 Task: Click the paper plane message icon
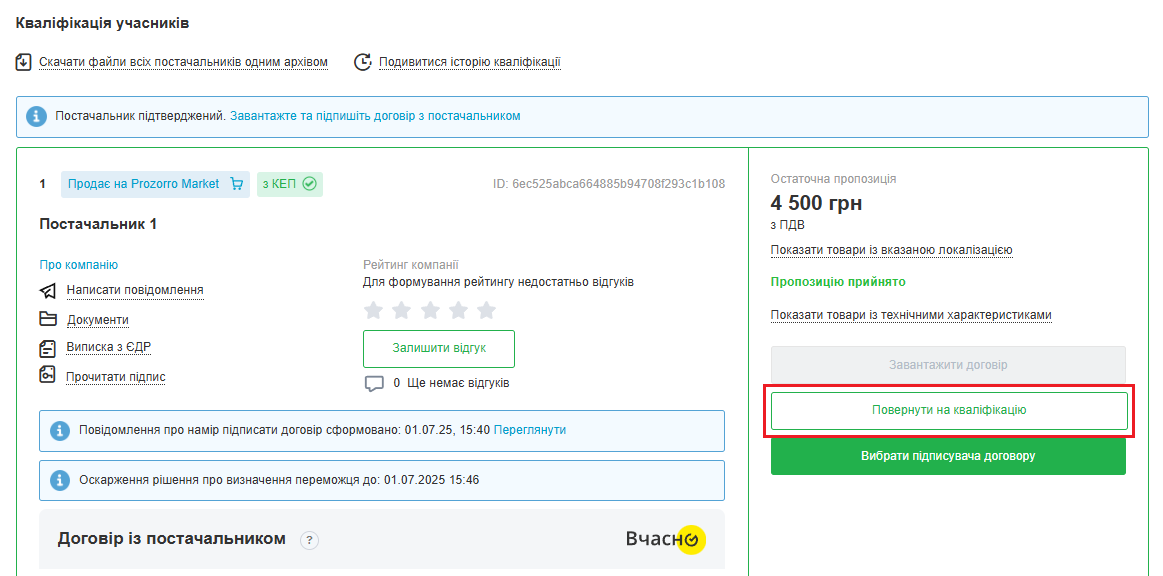(x=48, y=291)
